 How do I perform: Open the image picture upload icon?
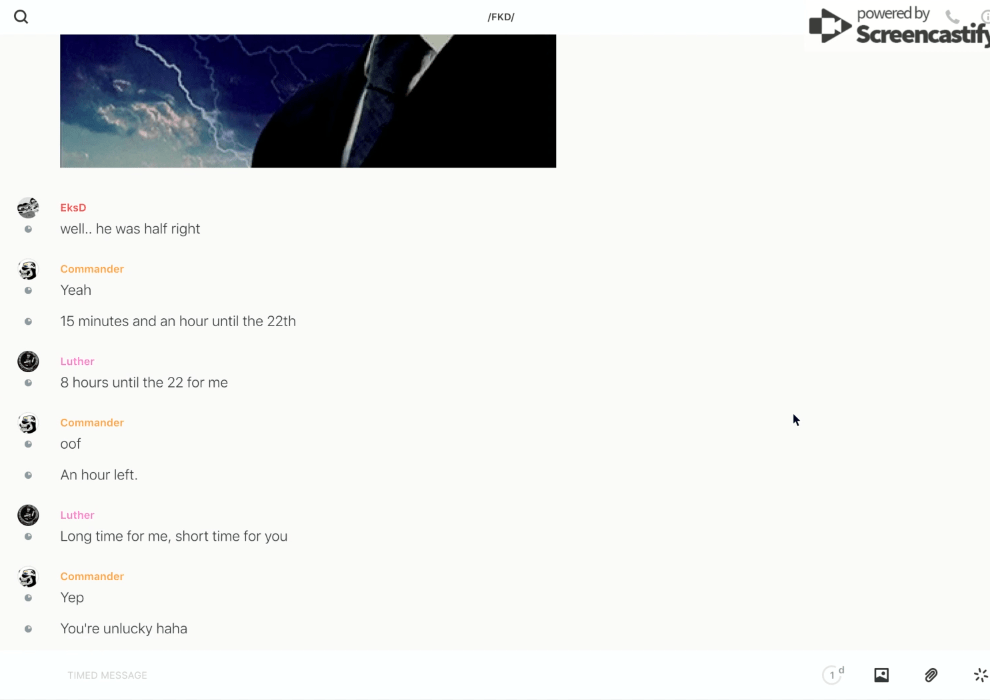point(881,675)
